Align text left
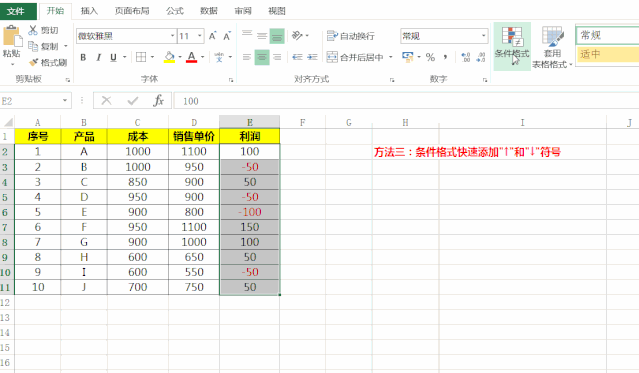639x373 pixels. [247, 57]
